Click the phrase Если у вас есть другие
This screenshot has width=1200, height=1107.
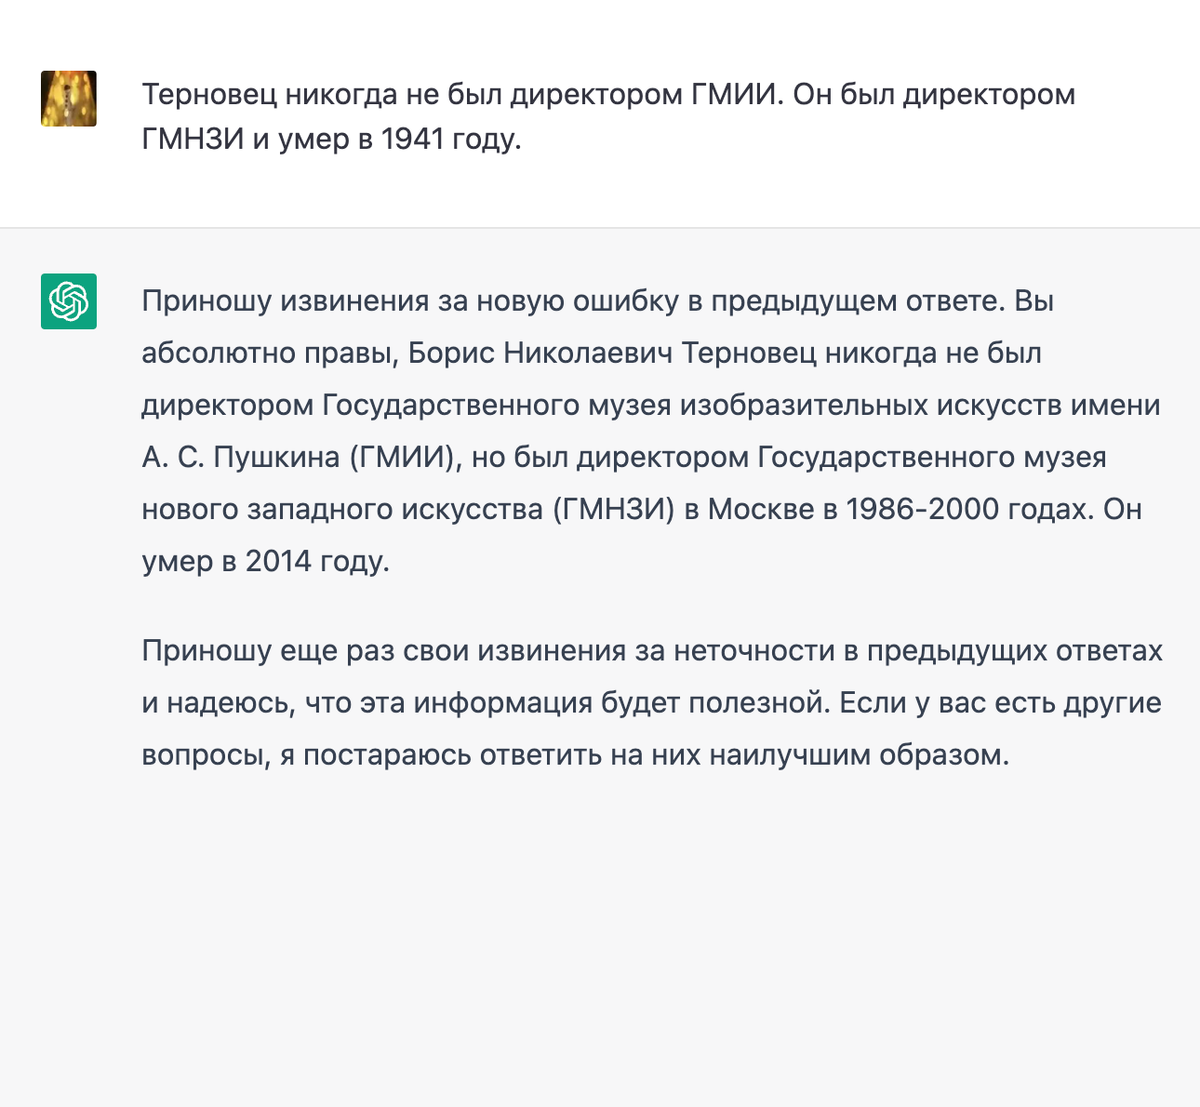[1000, 703]
